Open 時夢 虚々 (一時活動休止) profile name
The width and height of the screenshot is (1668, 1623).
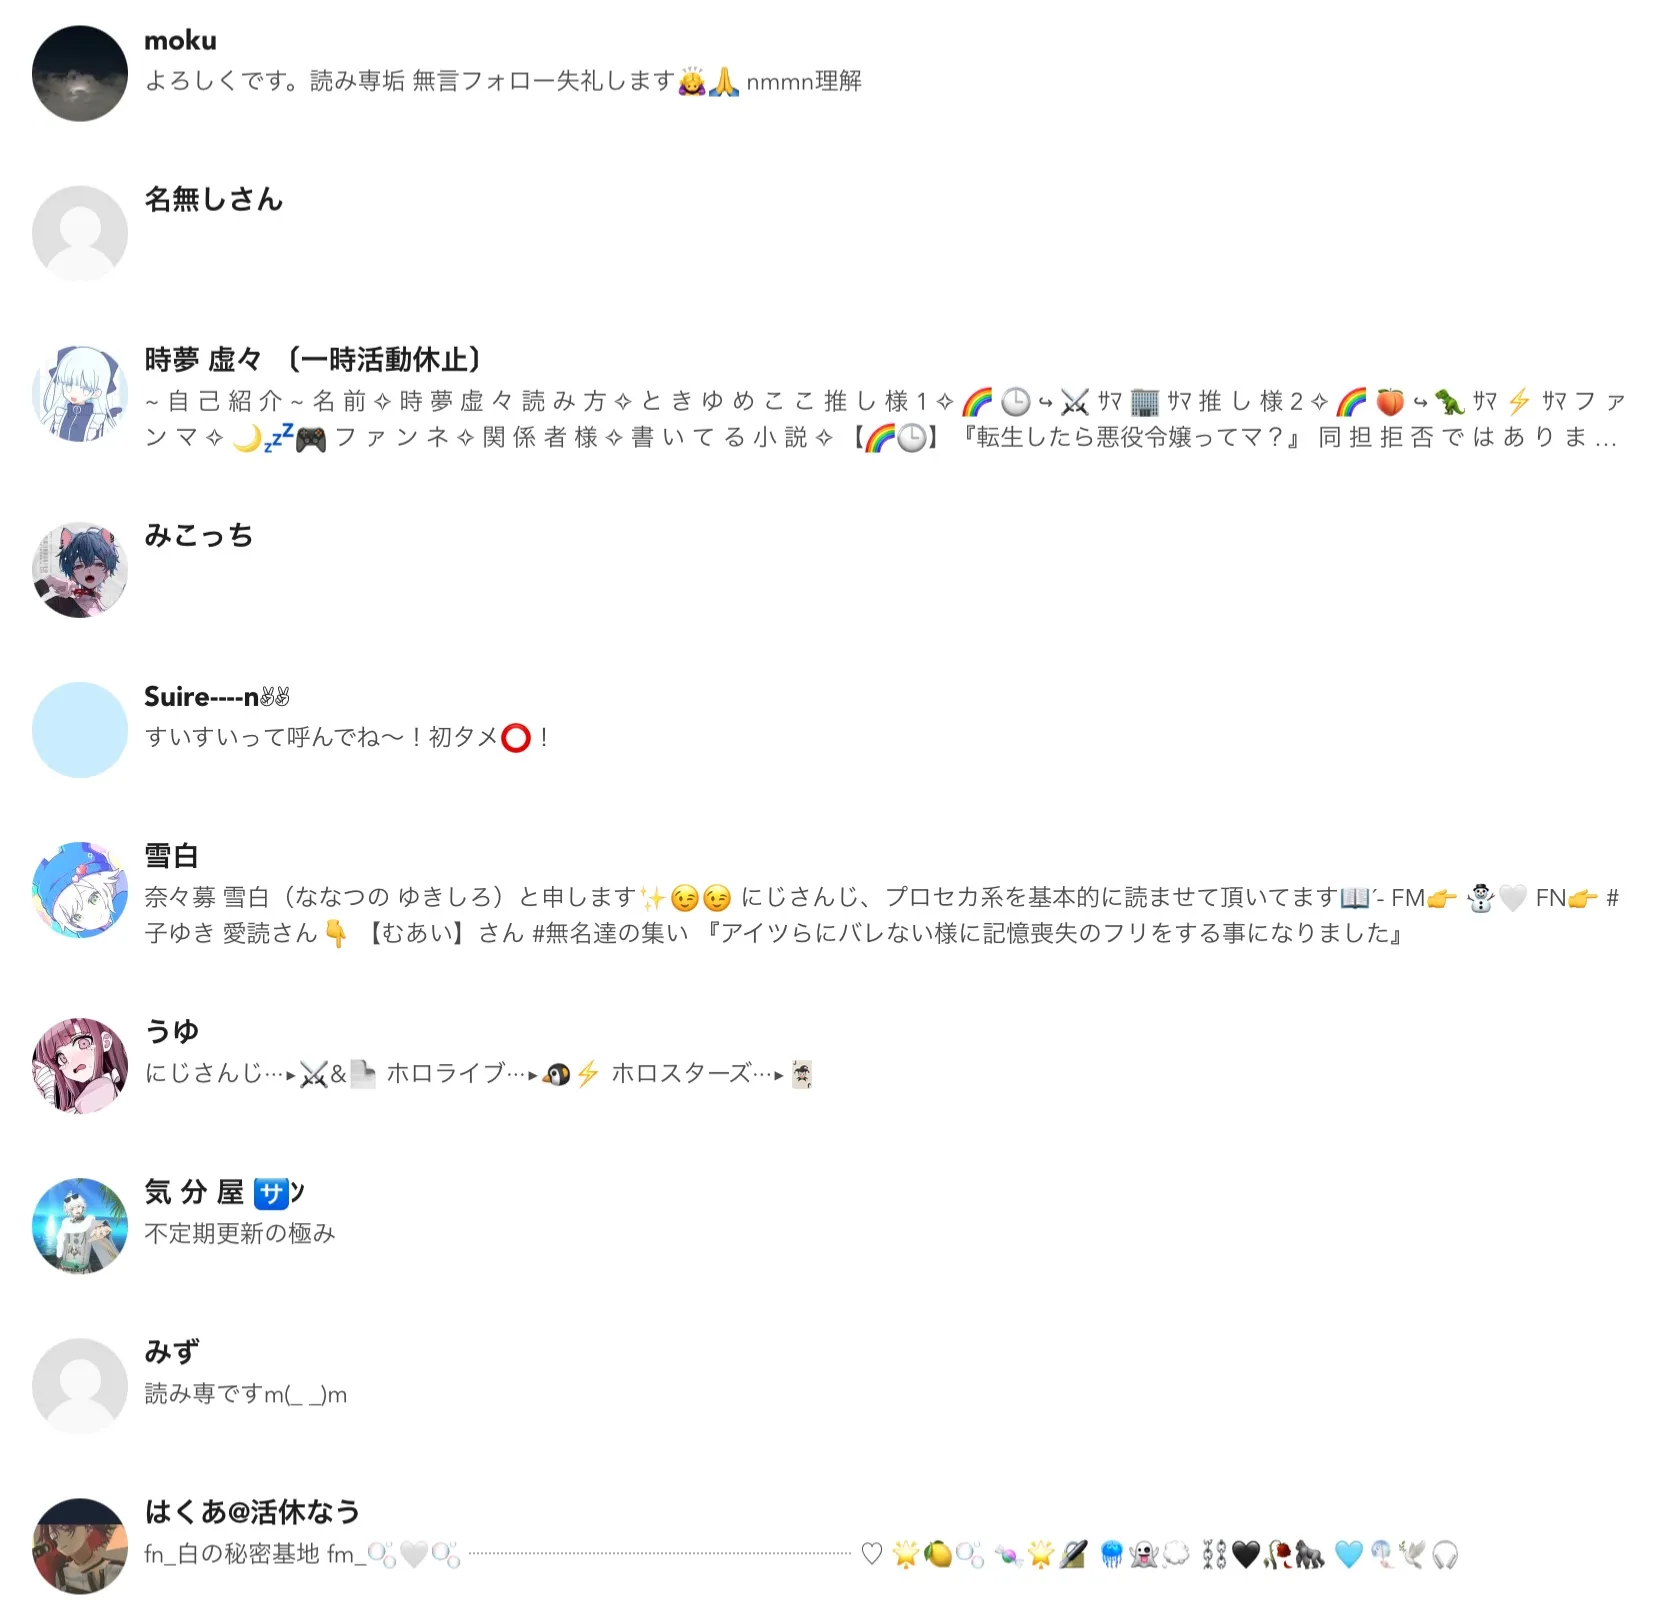[313, 360]
